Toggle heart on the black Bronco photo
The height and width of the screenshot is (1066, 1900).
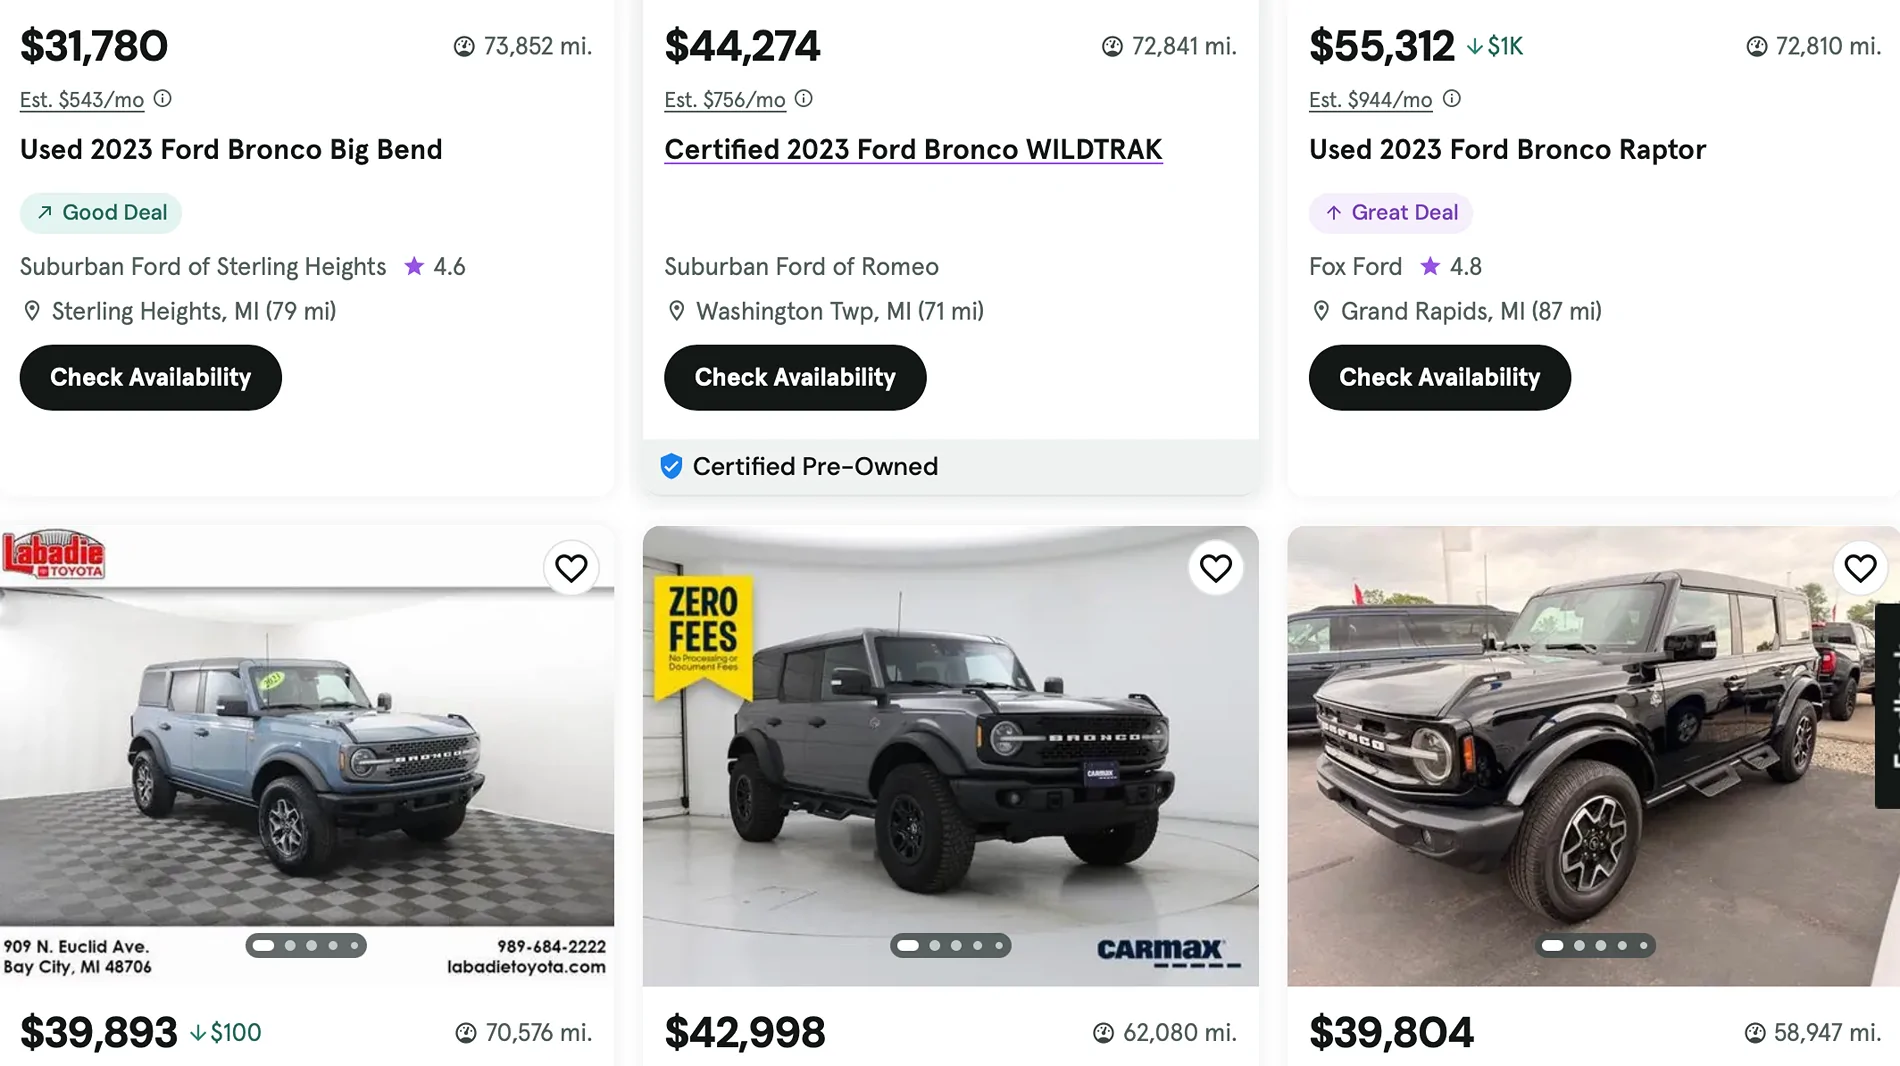coord(1860,568)
